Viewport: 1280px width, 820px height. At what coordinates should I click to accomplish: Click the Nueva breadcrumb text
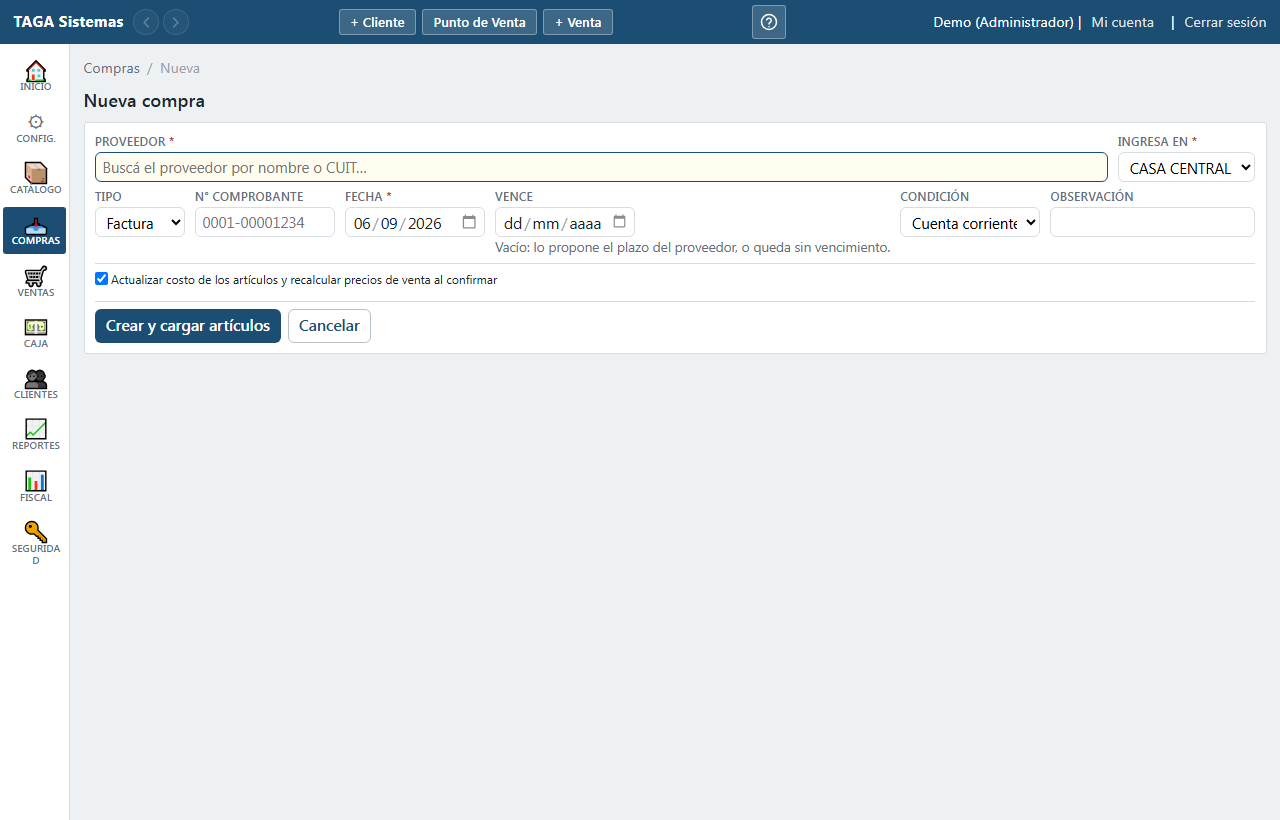point(180,68)
